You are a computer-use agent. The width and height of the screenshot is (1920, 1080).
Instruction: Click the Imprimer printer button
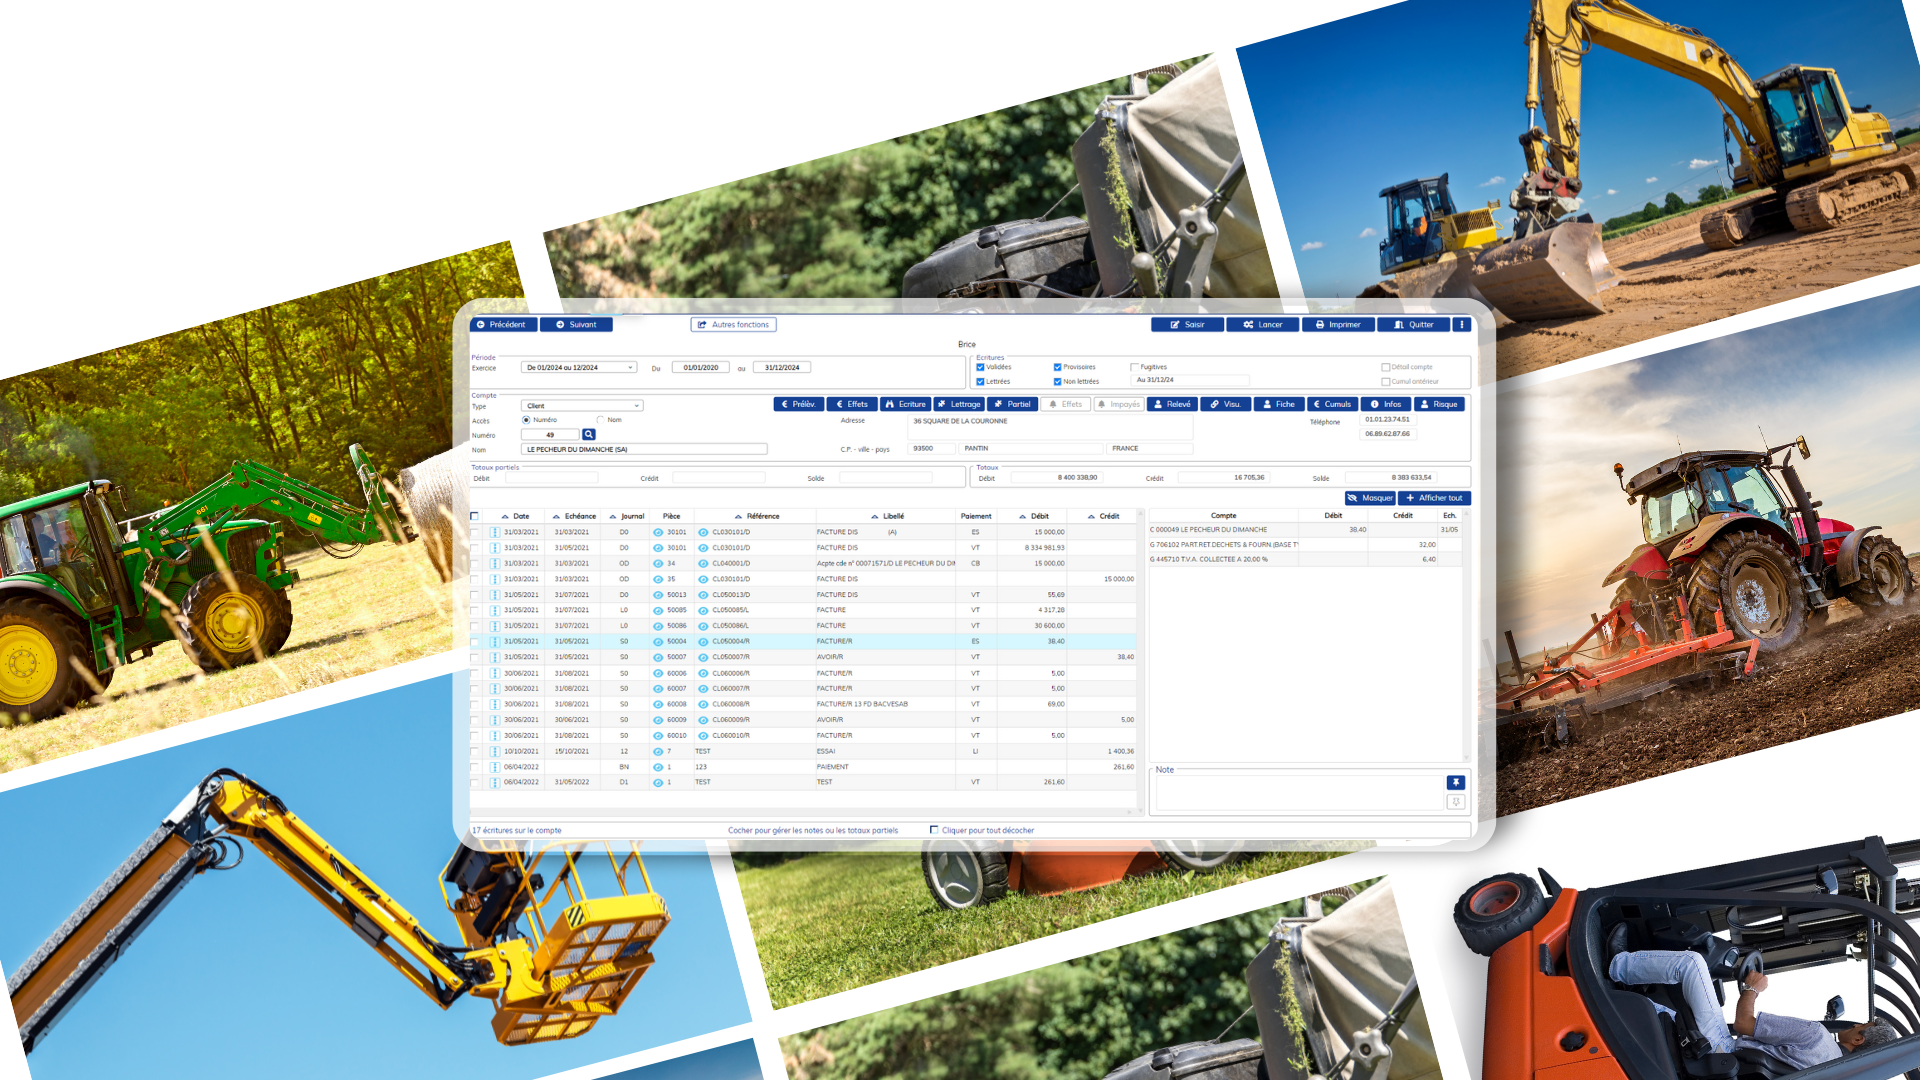tap(1338, 325)
